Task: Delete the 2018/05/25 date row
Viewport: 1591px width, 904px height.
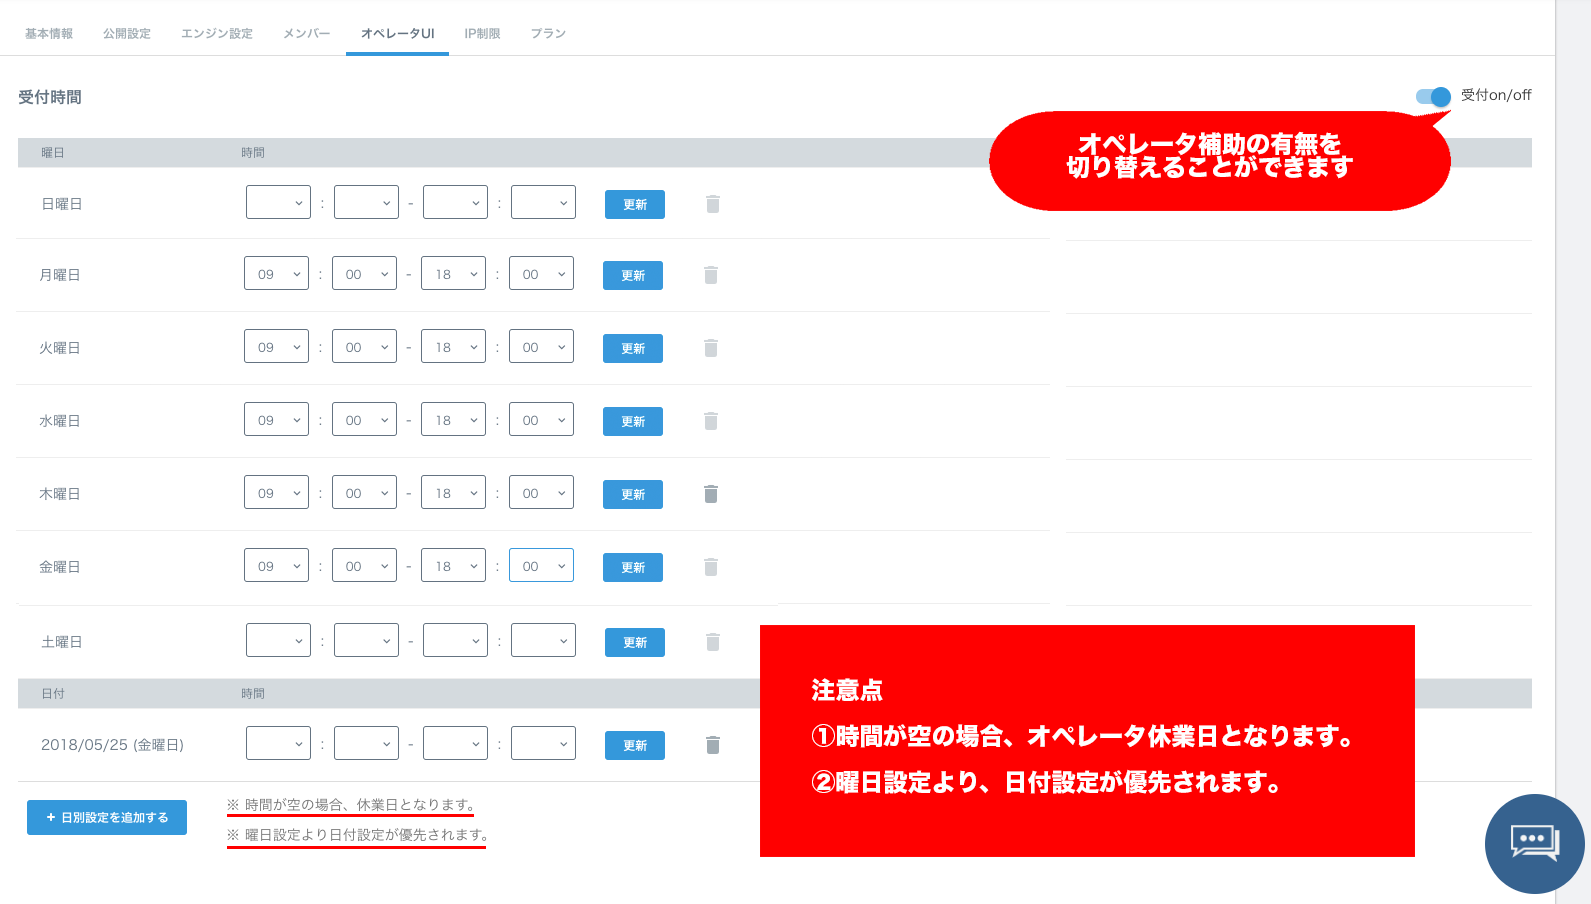Action: click(713, 745)
